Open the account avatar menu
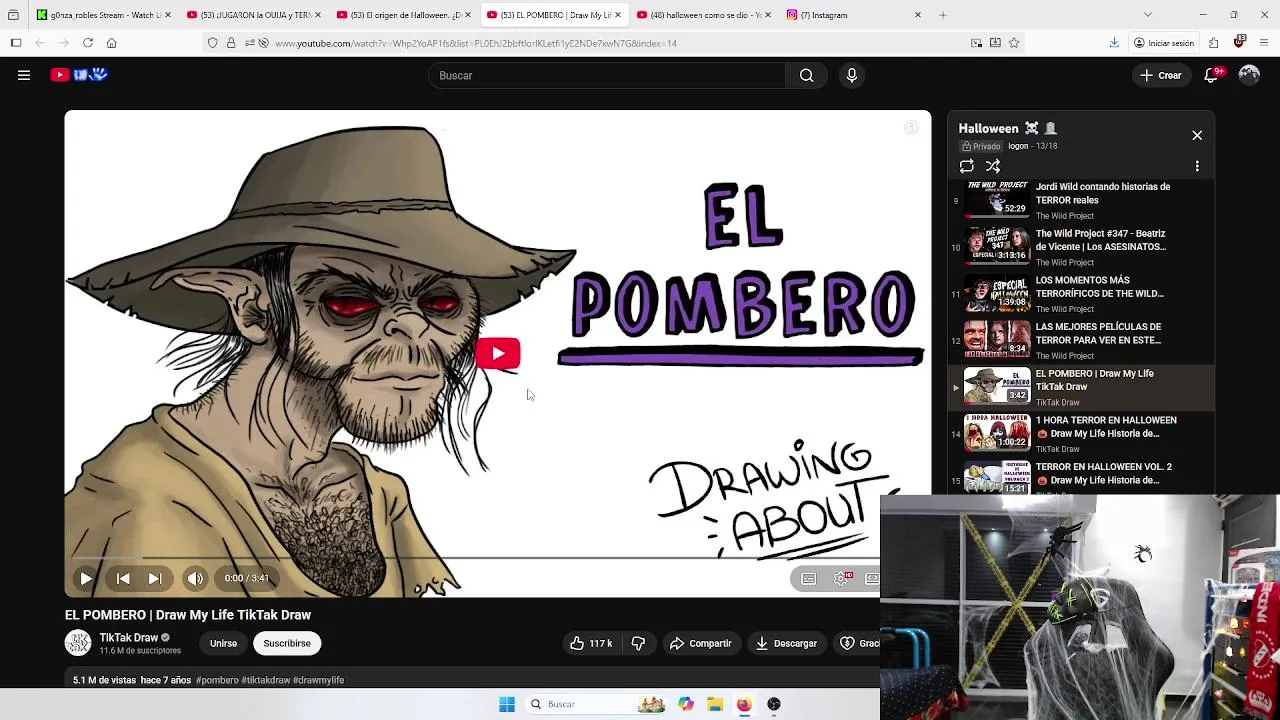Image resolution: width=1280 pixels, height=720 pixels. point(1249,75)
